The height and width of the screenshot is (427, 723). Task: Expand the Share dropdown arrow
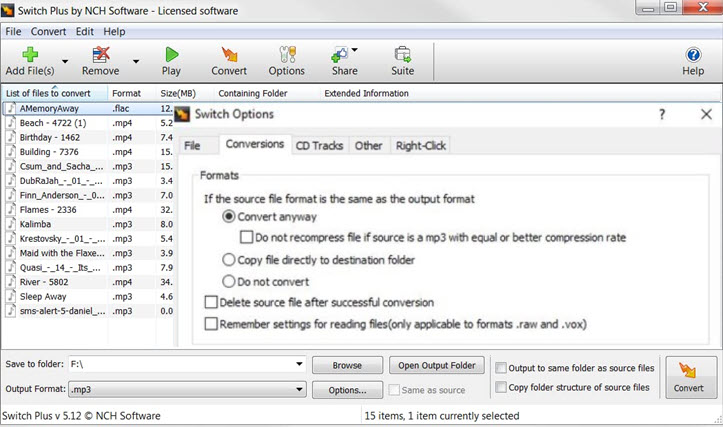click(355, 50)
